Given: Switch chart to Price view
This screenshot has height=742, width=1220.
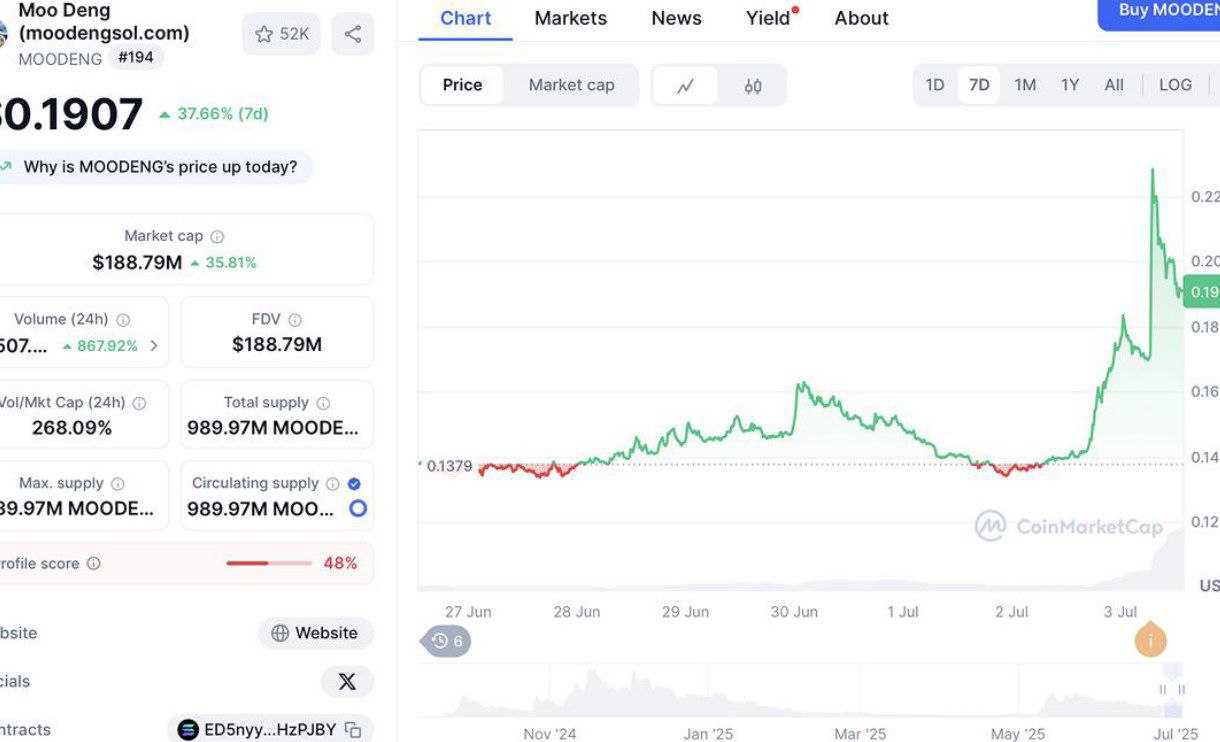Looking at the screenshot, I should pos(462,86).
